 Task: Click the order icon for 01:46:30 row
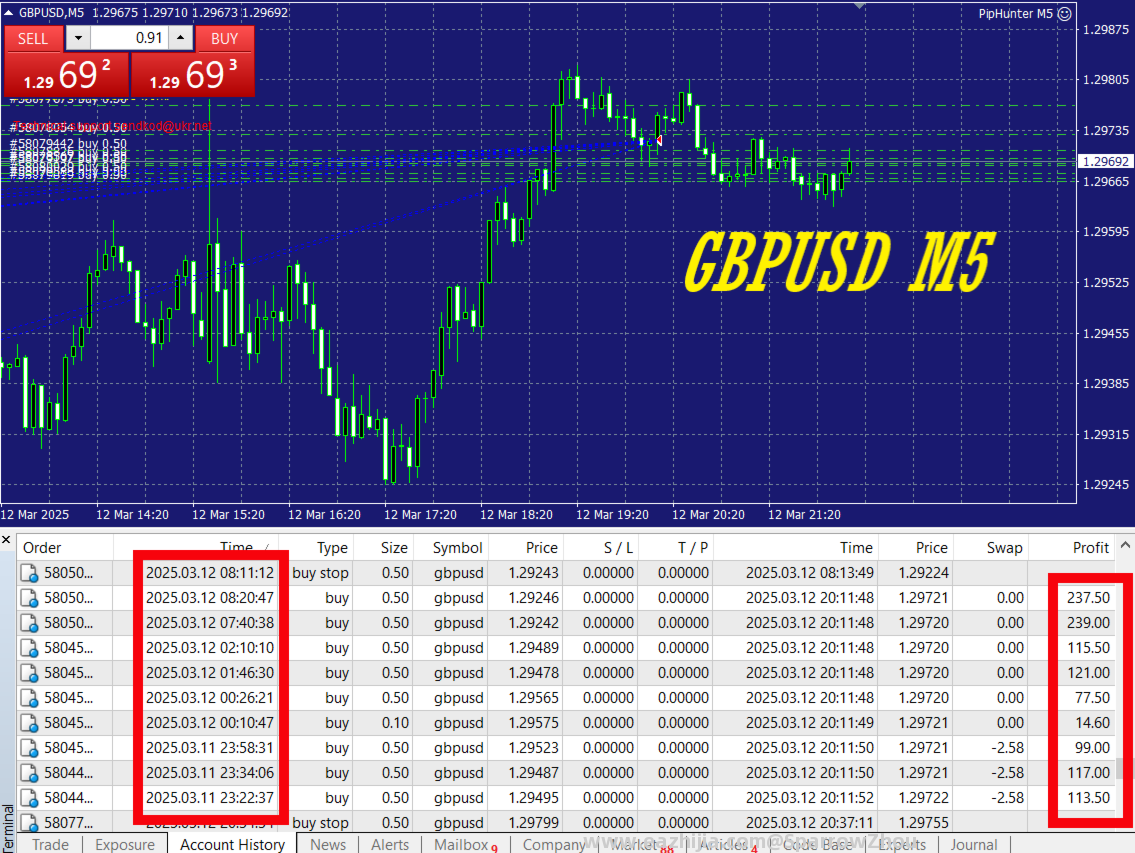click(x=29, y=673)
